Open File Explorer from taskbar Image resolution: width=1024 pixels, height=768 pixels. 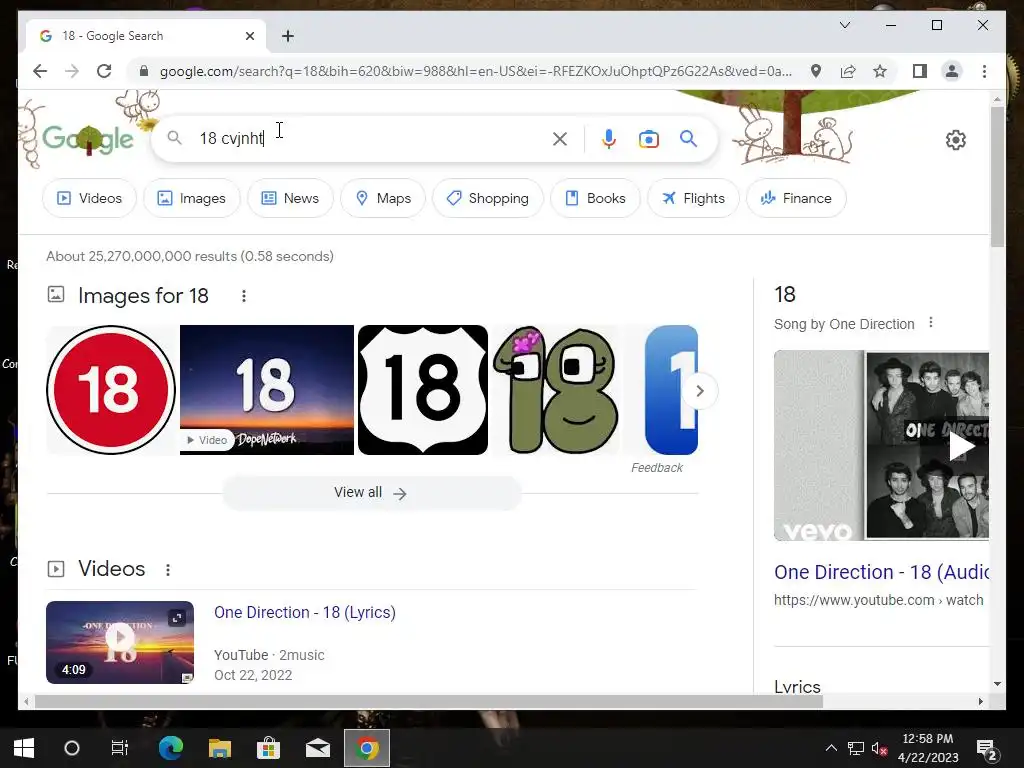pos(220,748)
